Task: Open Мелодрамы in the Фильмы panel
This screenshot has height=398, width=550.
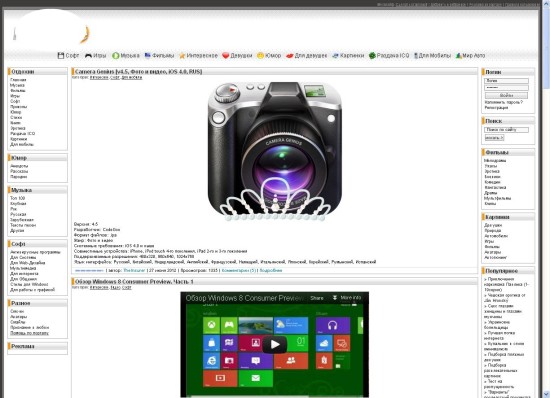Action: pyautogui.click(x=495, y=161)
